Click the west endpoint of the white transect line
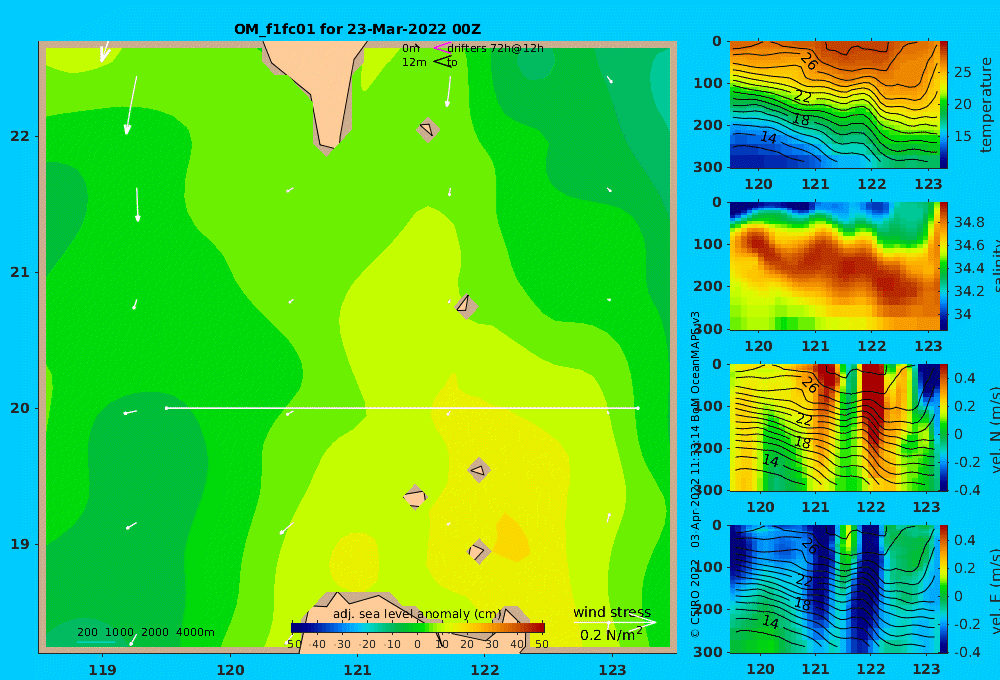The width and height of the screenshot is (1000, 680). point(166,408)
